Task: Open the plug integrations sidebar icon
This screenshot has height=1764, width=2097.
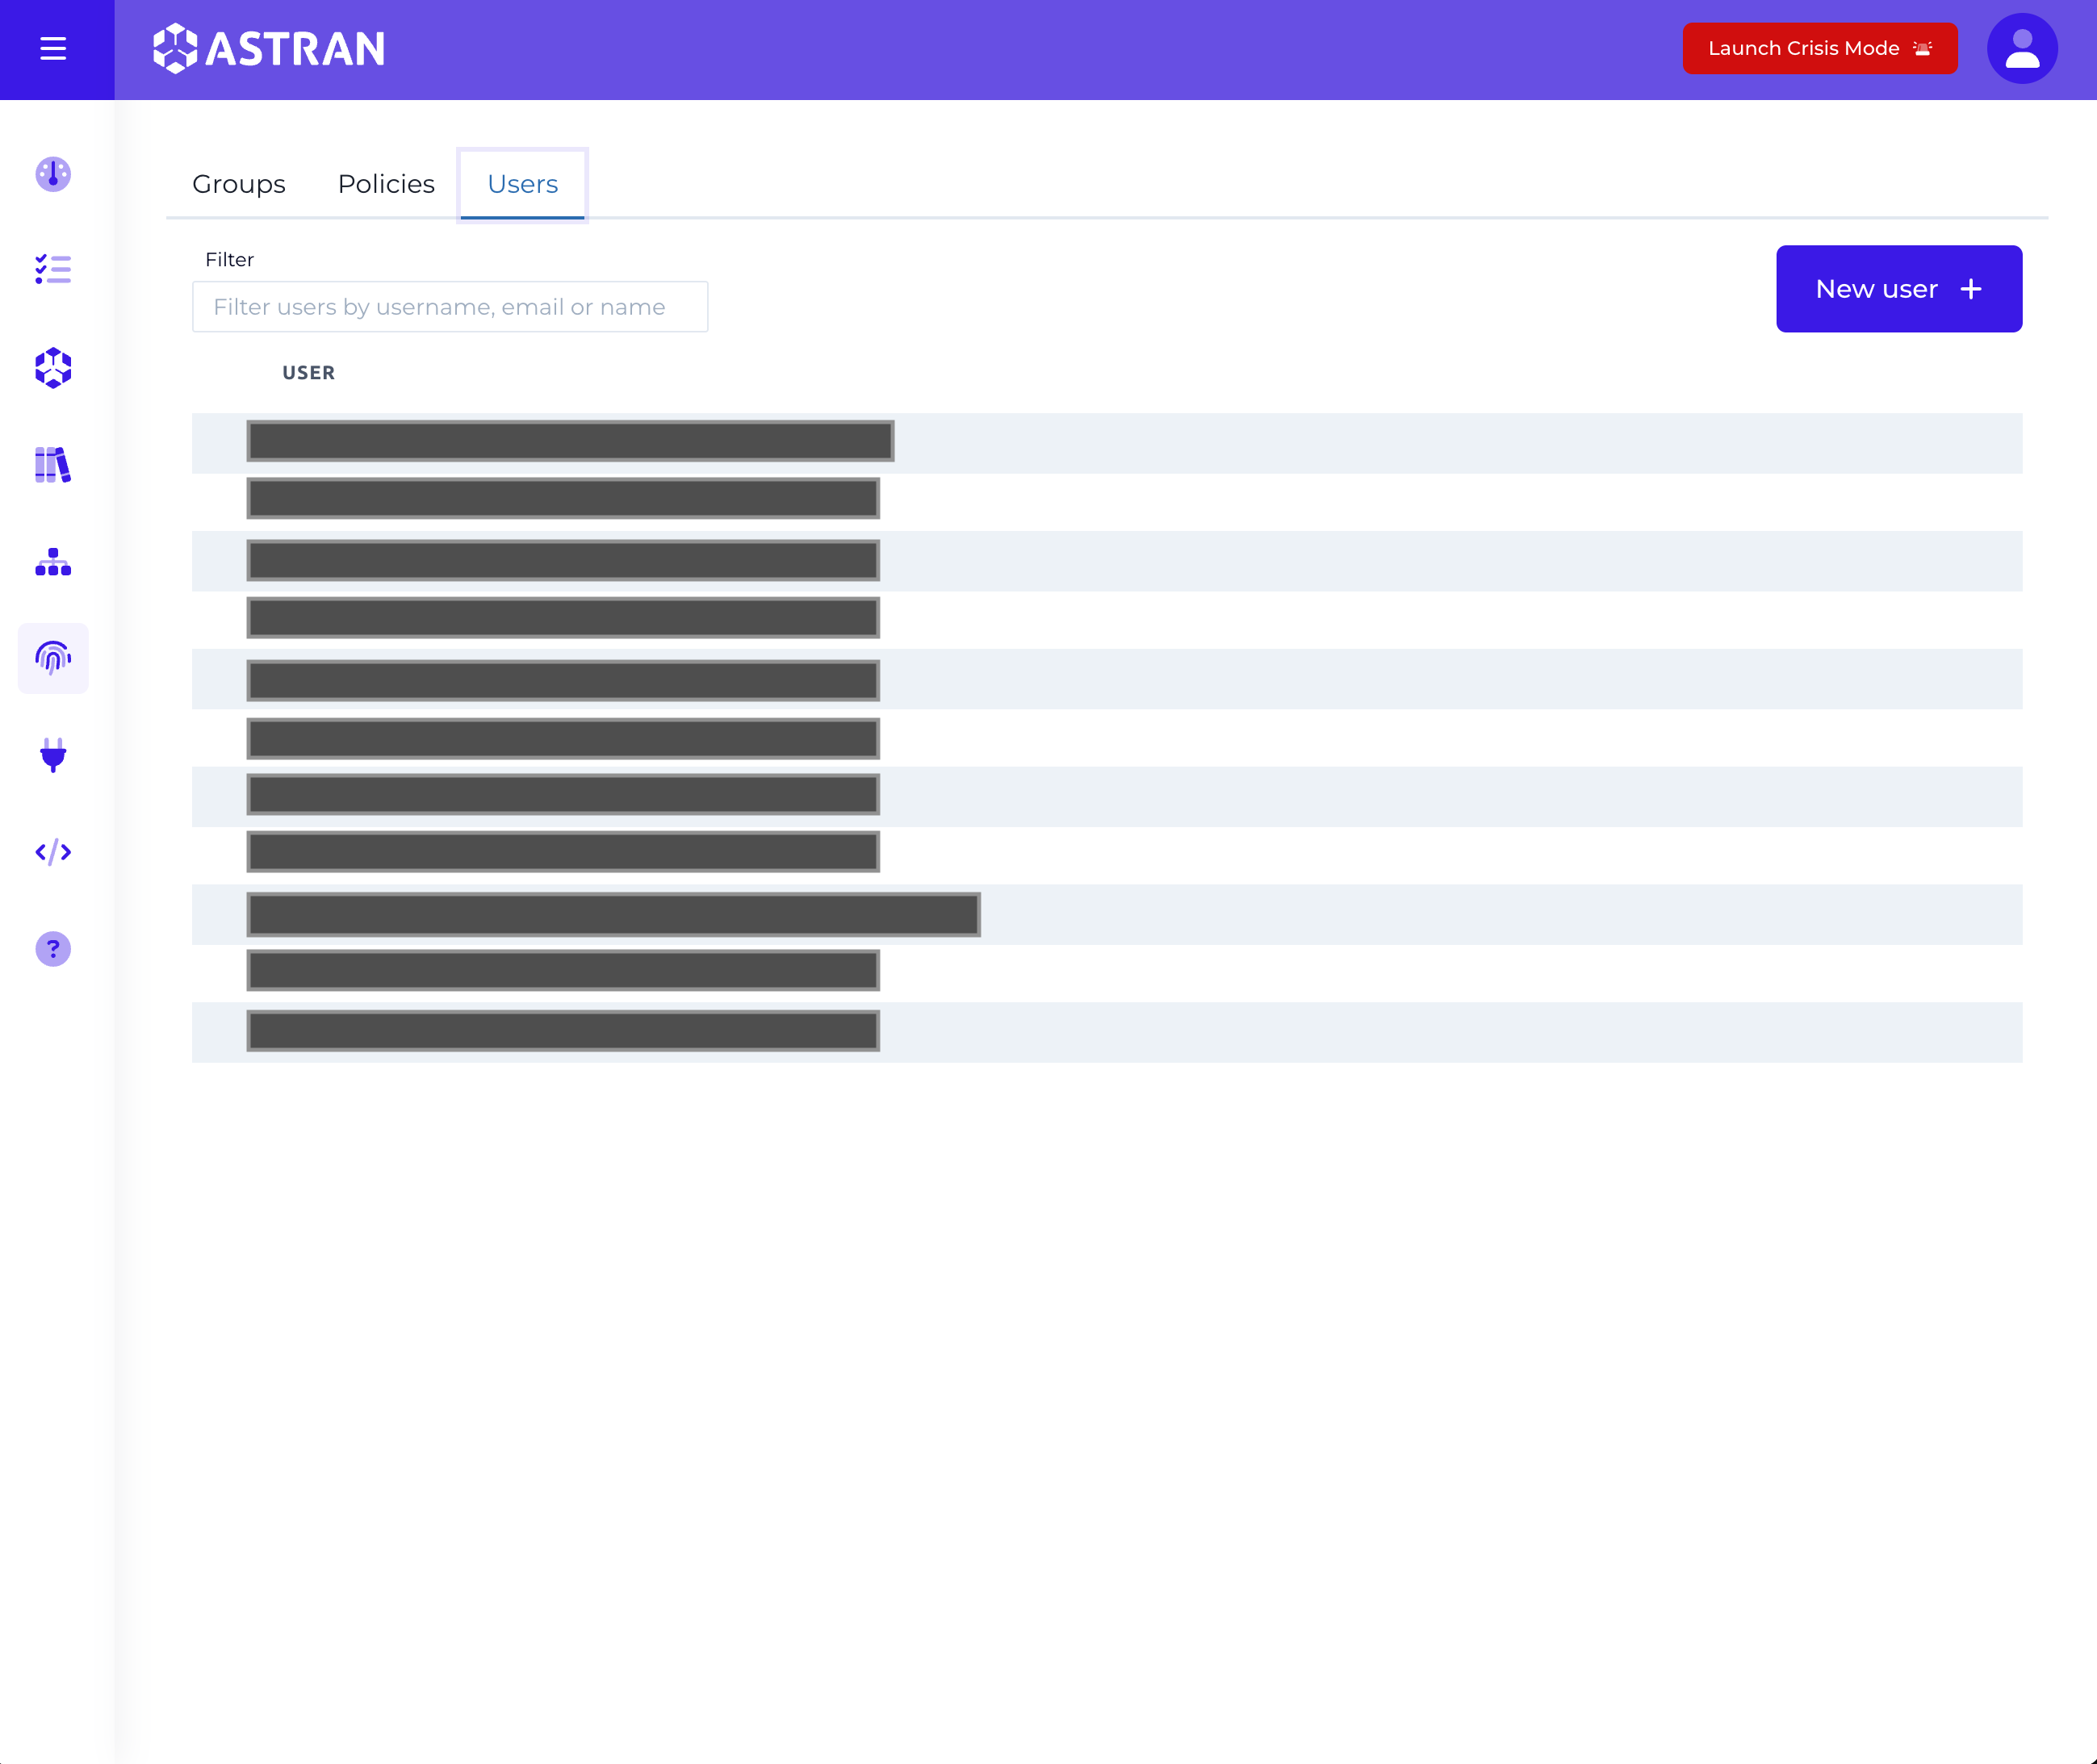Action: click(53, 755)
